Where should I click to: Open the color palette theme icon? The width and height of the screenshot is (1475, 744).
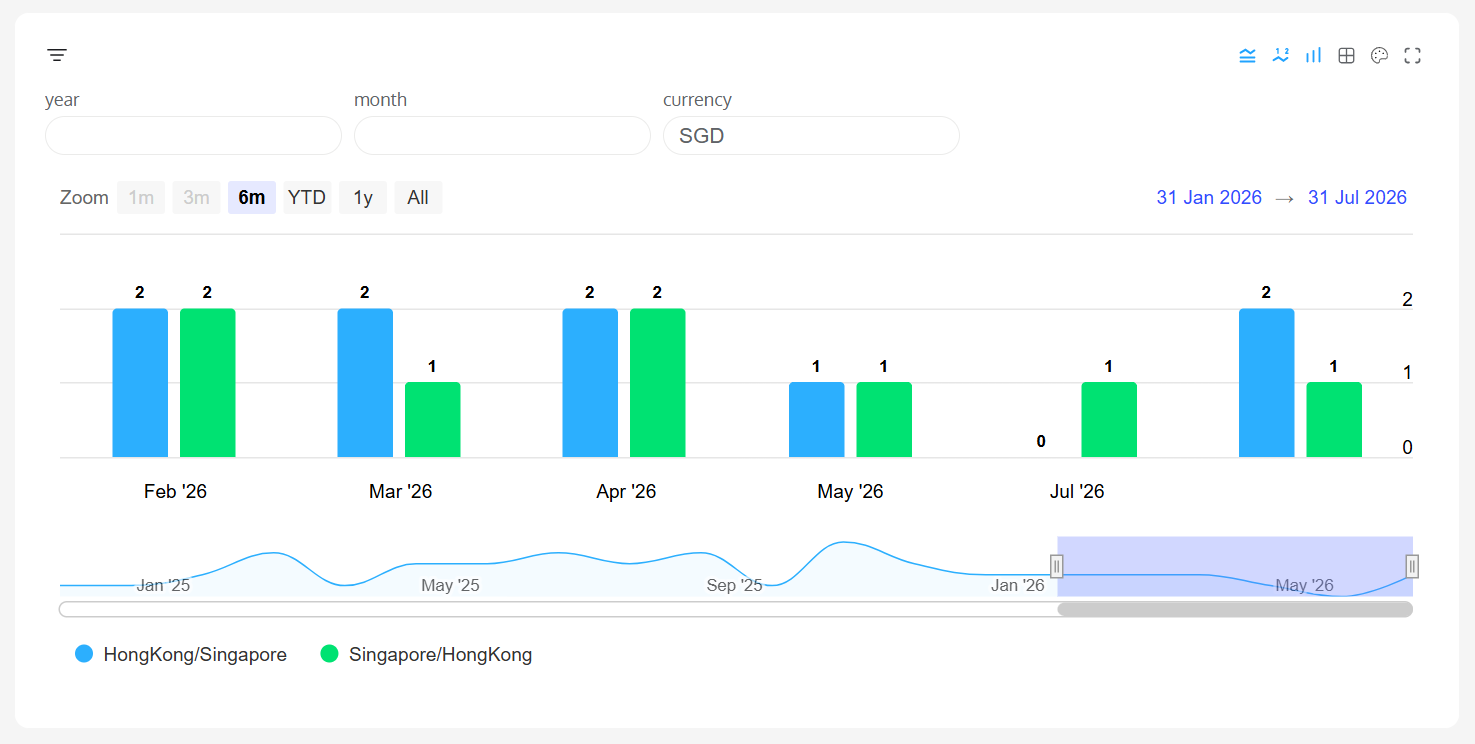click(1379, 56)
